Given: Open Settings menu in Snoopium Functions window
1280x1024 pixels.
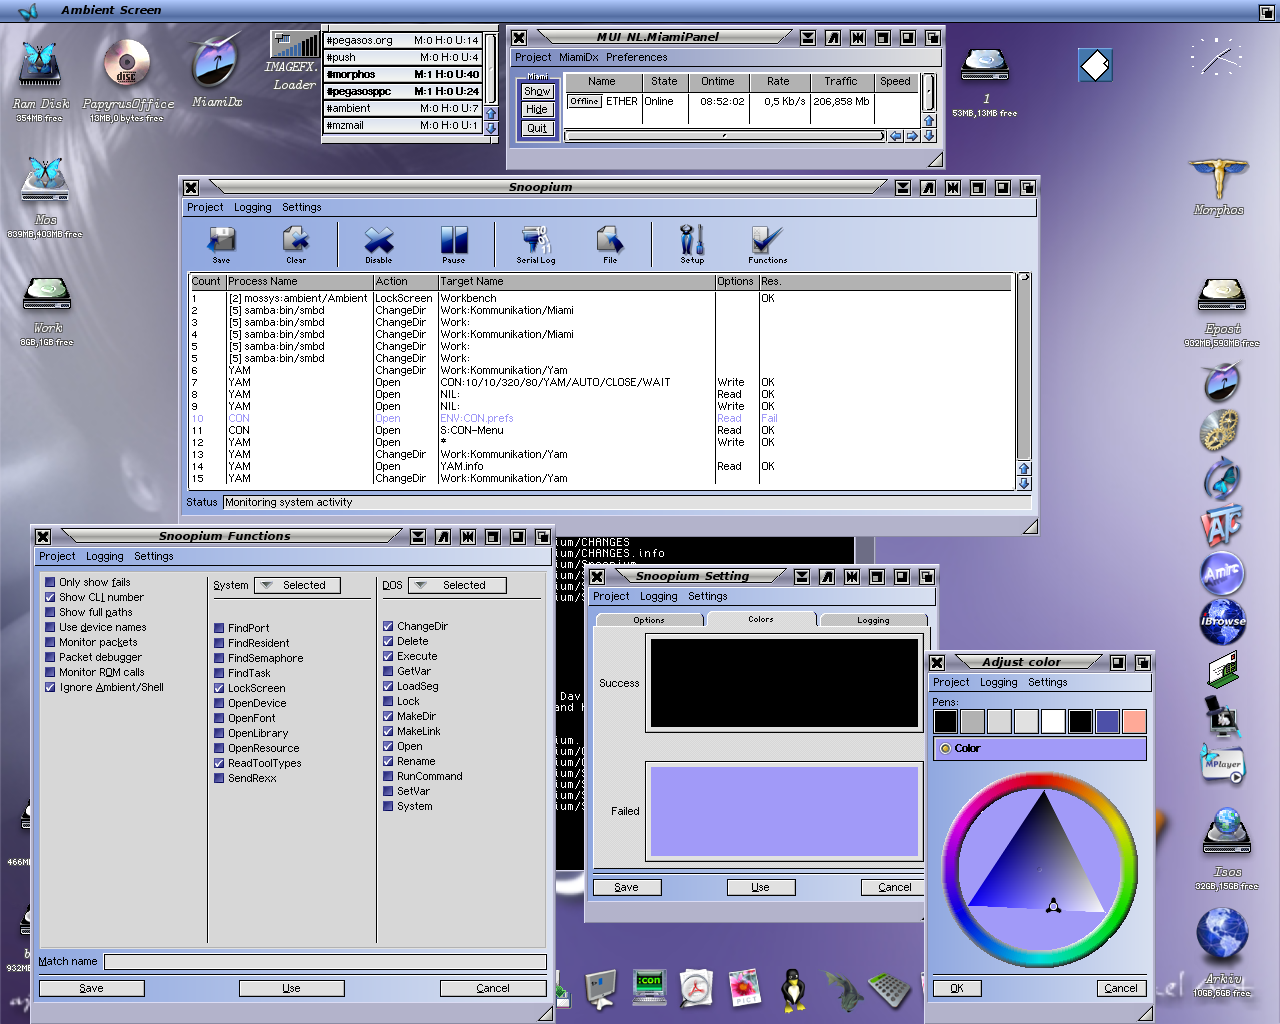Looking at the screenshot, I should coord(153,556).
